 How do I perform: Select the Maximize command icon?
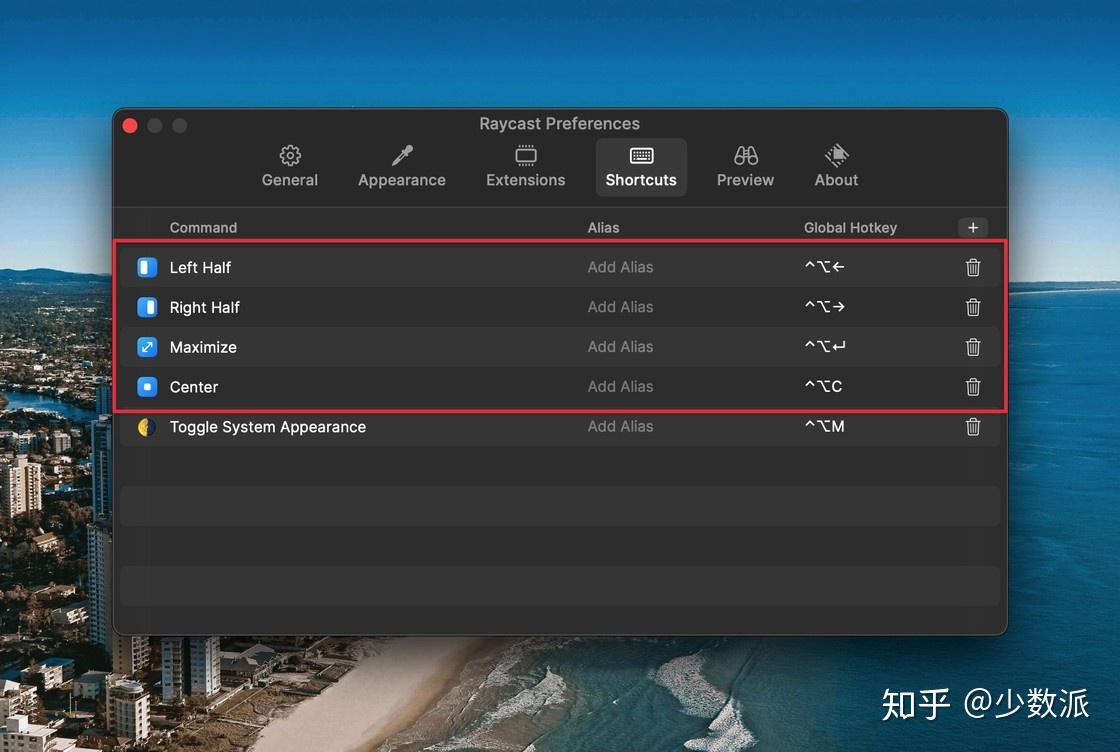point(146,347)
